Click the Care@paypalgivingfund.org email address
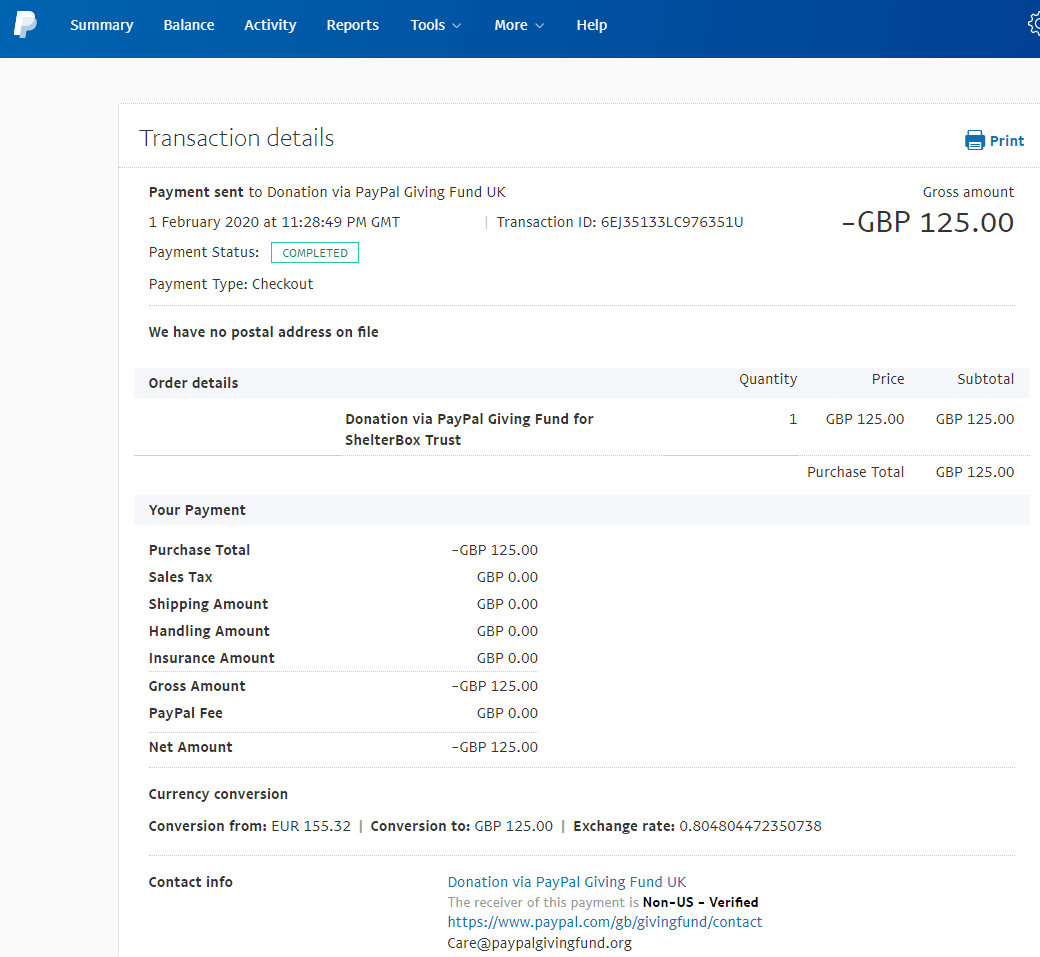The image size is (1040, 957). point(539,943)
